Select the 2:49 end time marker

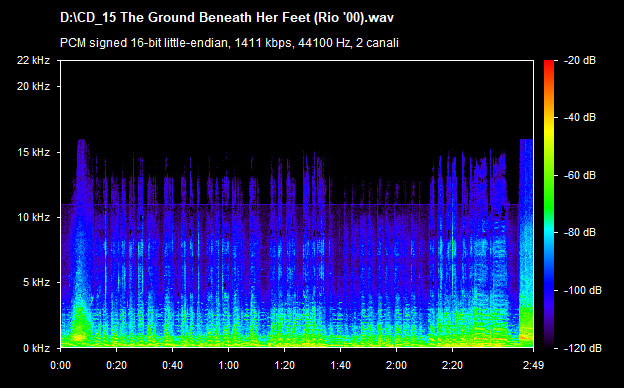[533, 365]
